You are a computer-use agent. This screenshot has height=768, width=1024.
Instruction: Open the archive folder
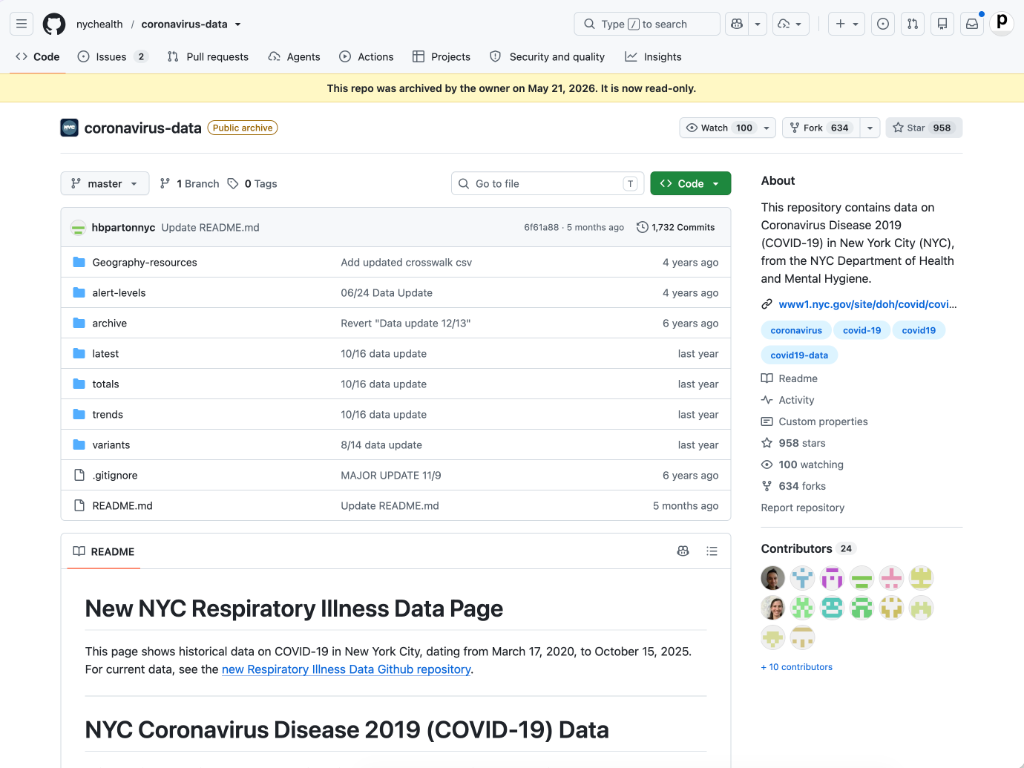(x=109, y=323)
